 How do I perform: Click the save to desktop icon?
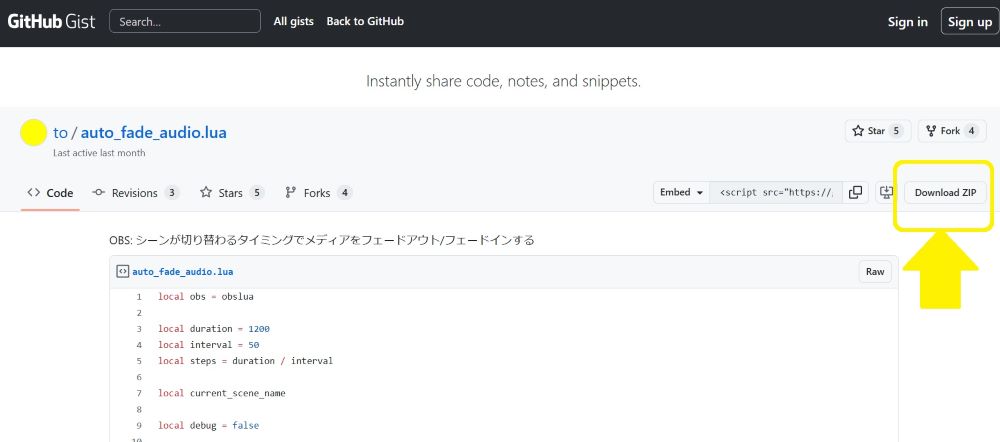[x=886, y=192]
